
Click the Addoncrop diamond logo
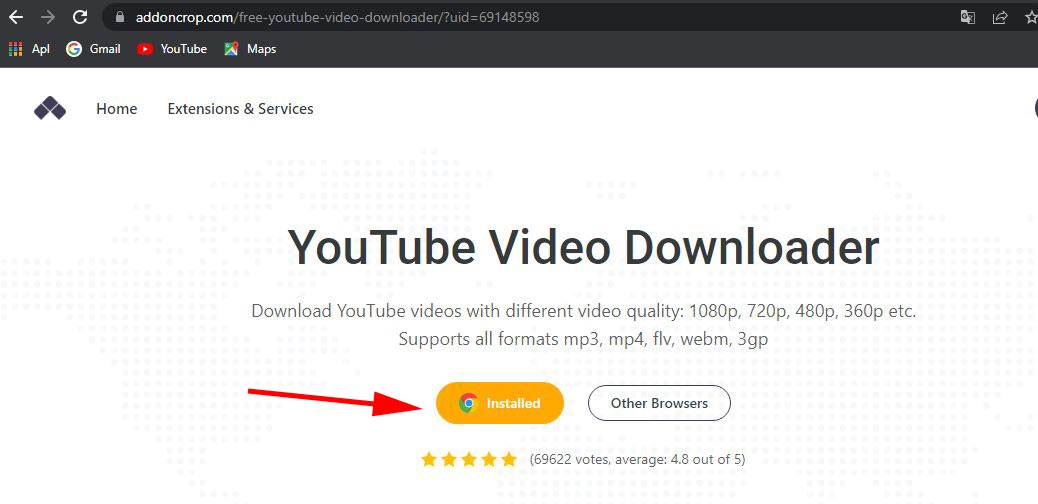point(50,108)
